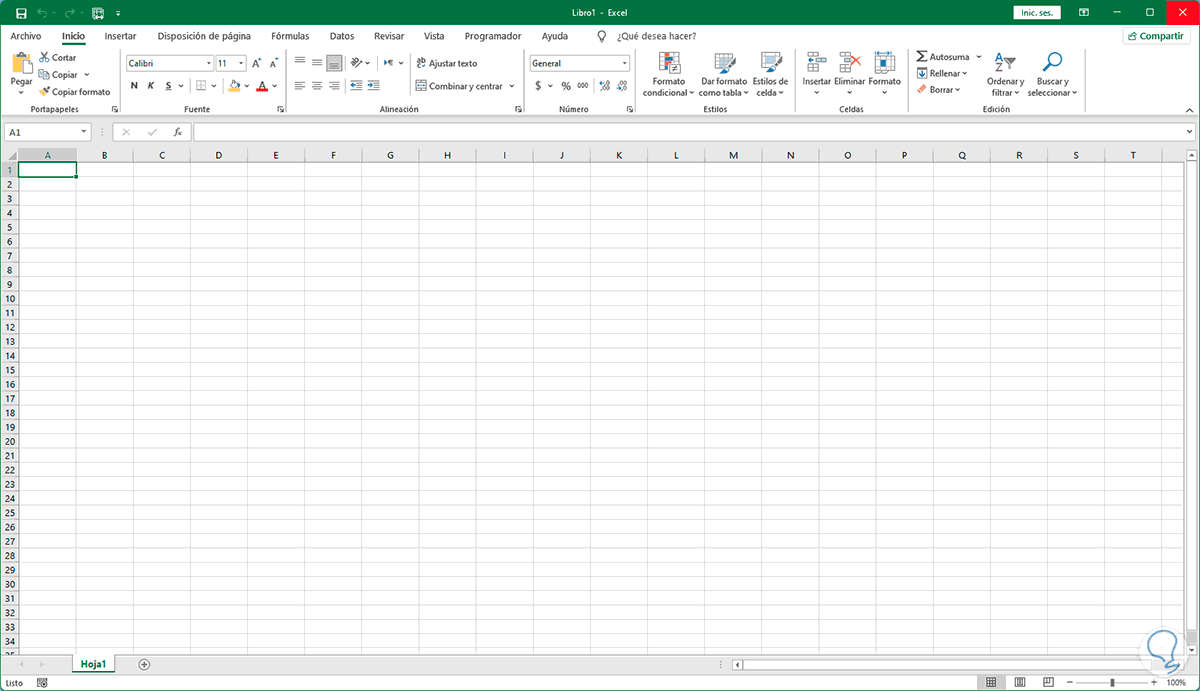Center text horizontally

317,86
